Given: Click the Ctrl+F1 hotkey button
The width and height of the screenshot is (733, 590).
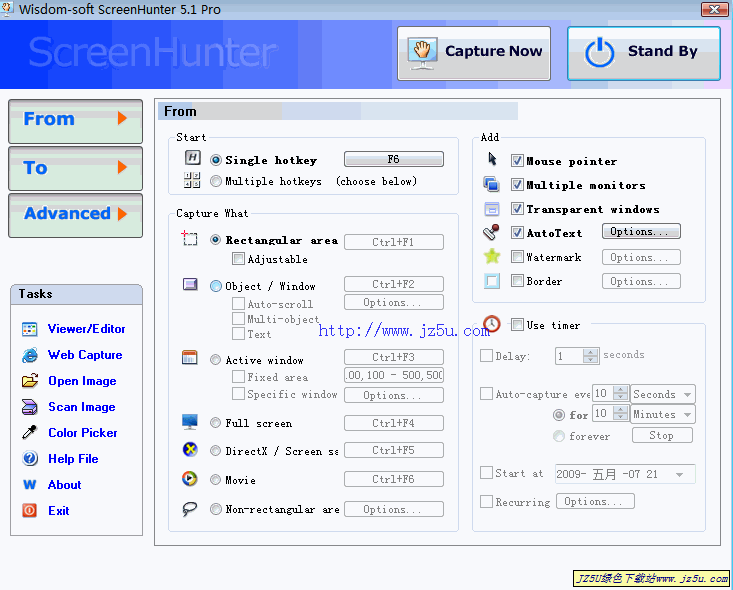Looking at the screenshot, I should tap(394, 242).
